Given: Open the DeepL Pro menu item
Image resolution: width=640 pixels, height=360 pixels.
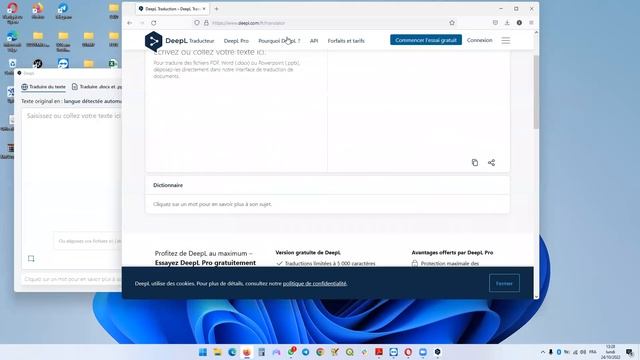Looking at the screenshot, I should click(x=236, y=41).
